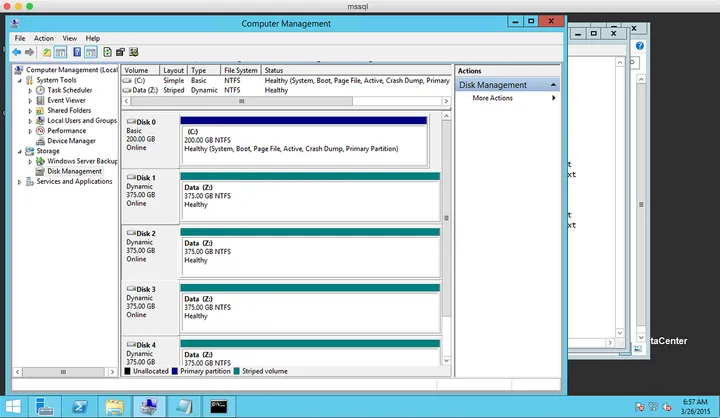Expand the Task Scheduler node arrow

coord(30,90)
